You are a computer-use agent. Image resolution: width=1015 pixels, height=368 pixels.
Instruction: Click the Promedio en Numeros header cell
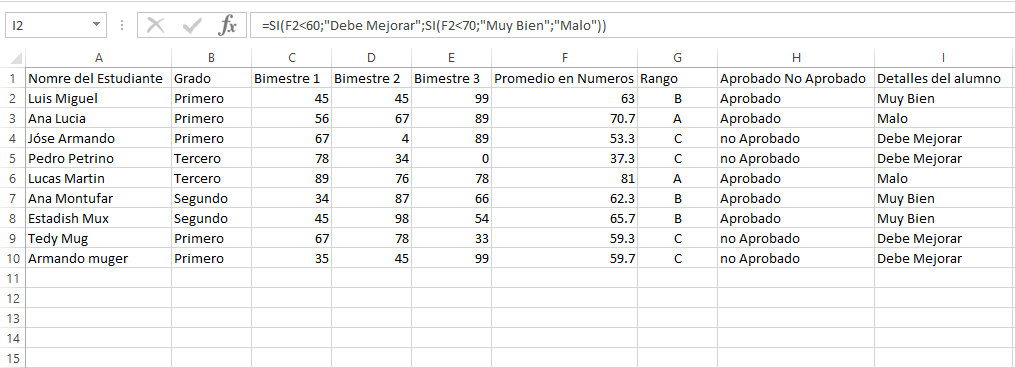[x=564, y=78]
